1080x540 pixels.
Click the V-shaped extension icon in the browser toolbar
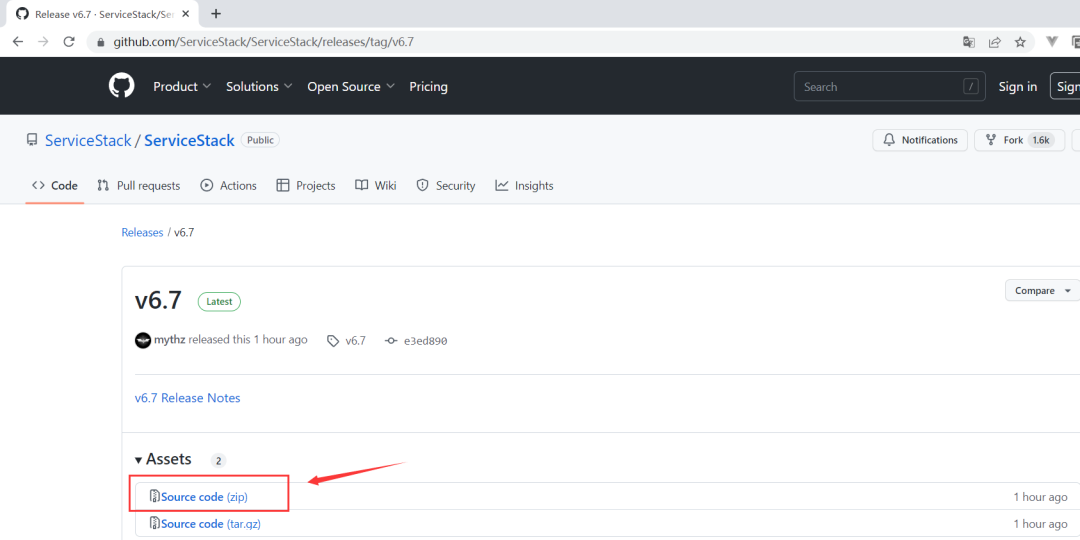tap(1052, 42)
